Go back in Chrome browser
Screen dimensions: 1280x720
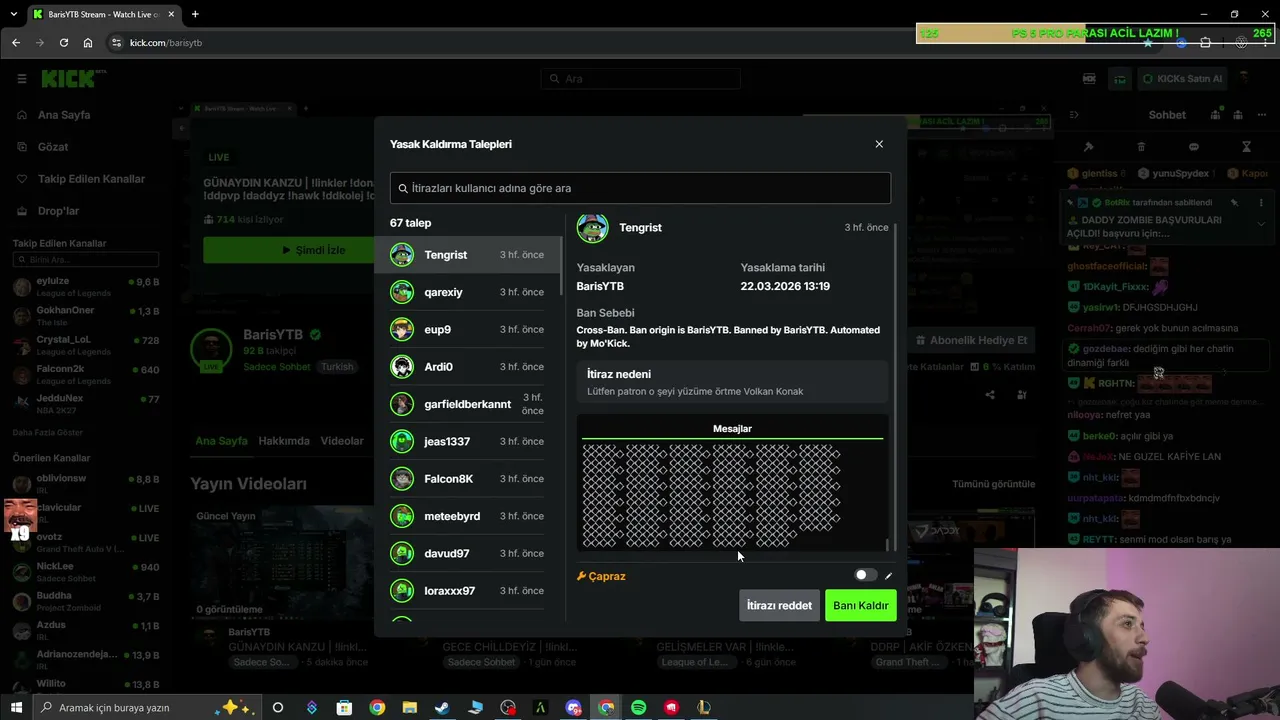point(16,43)
